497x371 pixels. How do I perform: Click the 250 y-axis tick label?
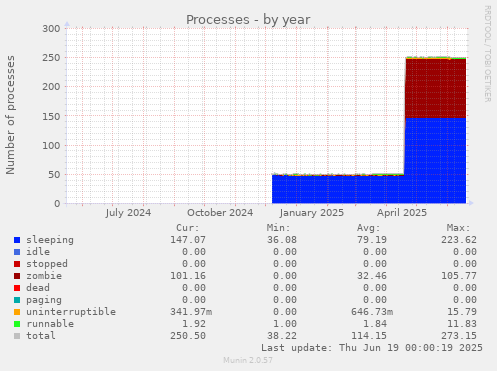point(51,58)
